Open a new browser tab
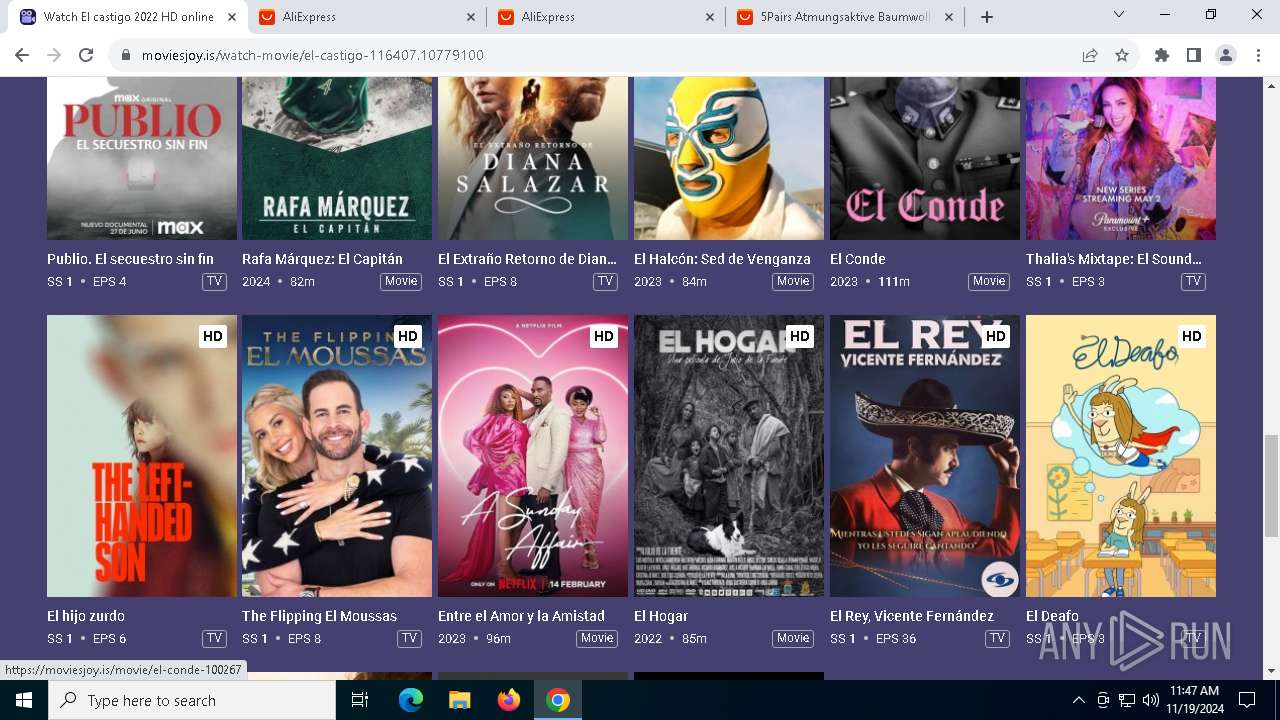Screen dimensions: 1280x720 987,17
